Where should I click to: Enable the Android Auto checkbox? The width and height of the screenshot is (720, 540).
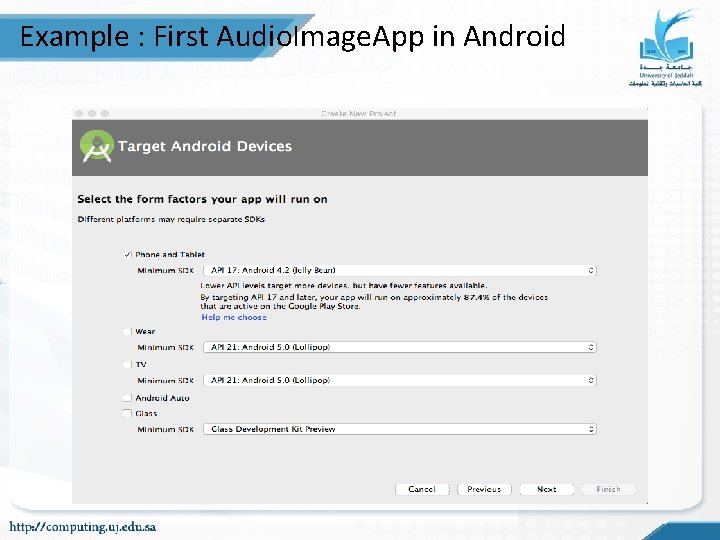[127, 398]
